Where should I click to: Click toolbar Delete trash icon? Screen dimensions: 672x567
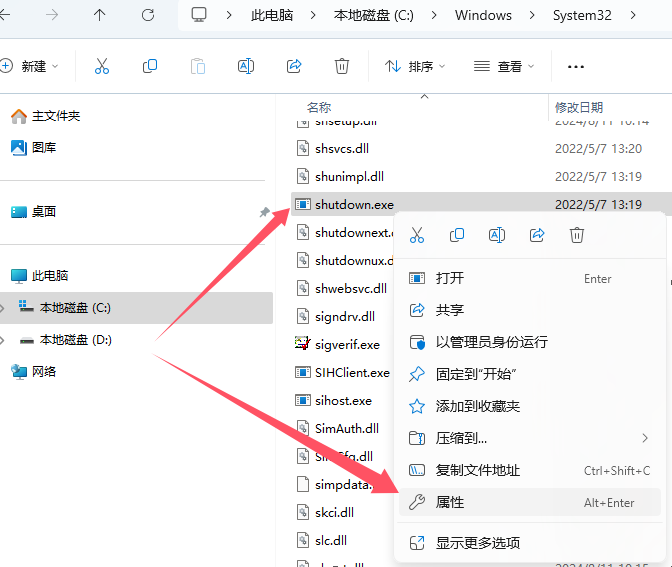(x=342, y=66)
